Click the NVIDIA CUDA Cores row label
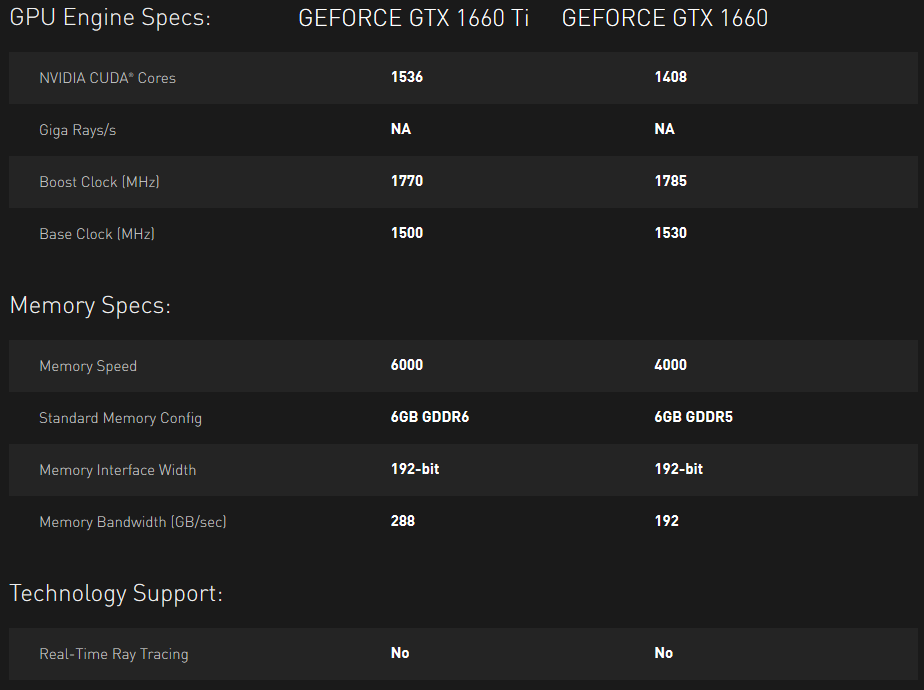924x690 pixels. [x=107, y=78]
